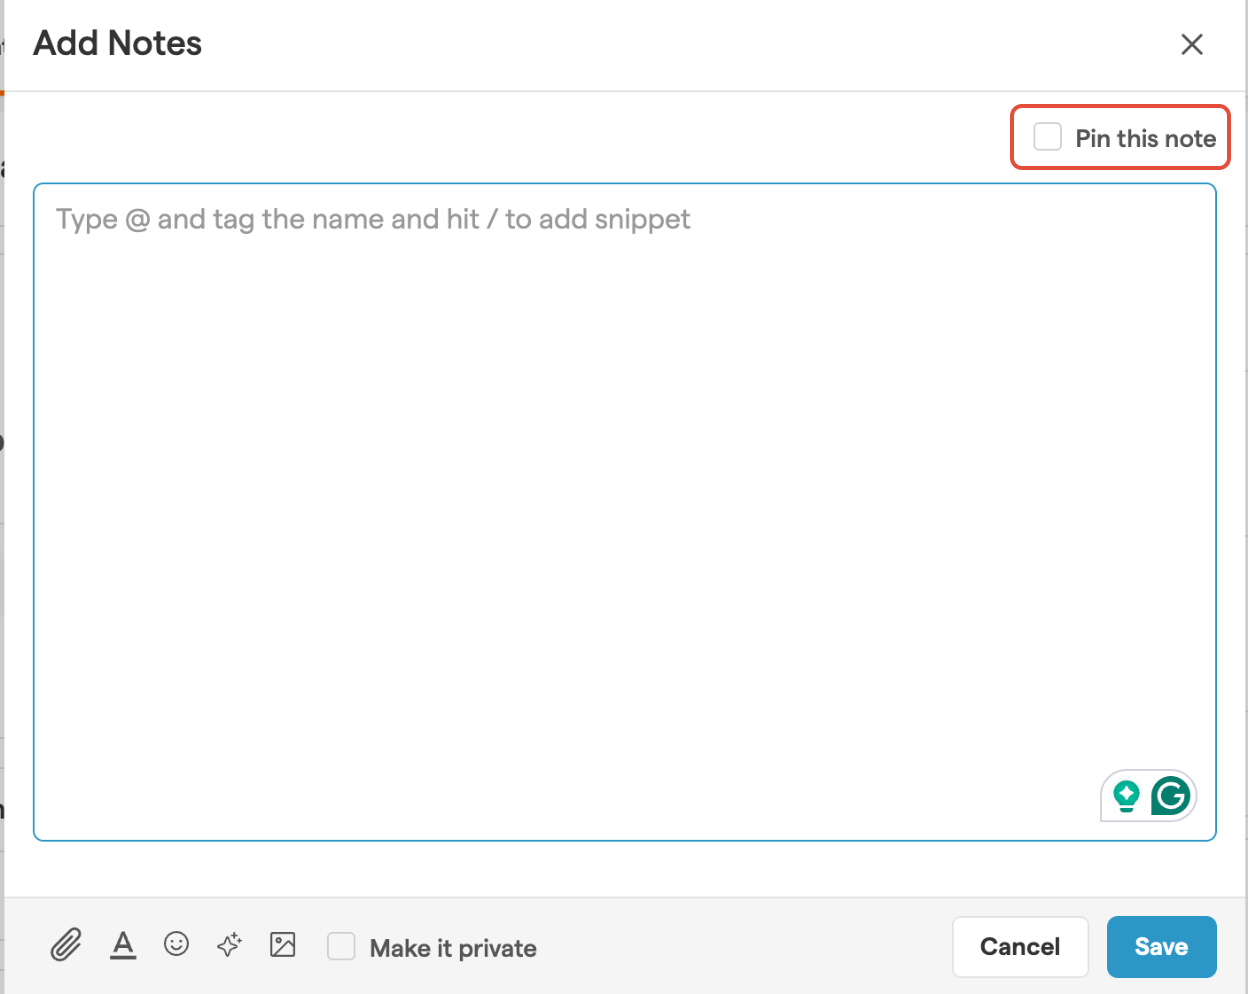
Task: Click the paperclip attach file icon
Action: pos(66,944)
